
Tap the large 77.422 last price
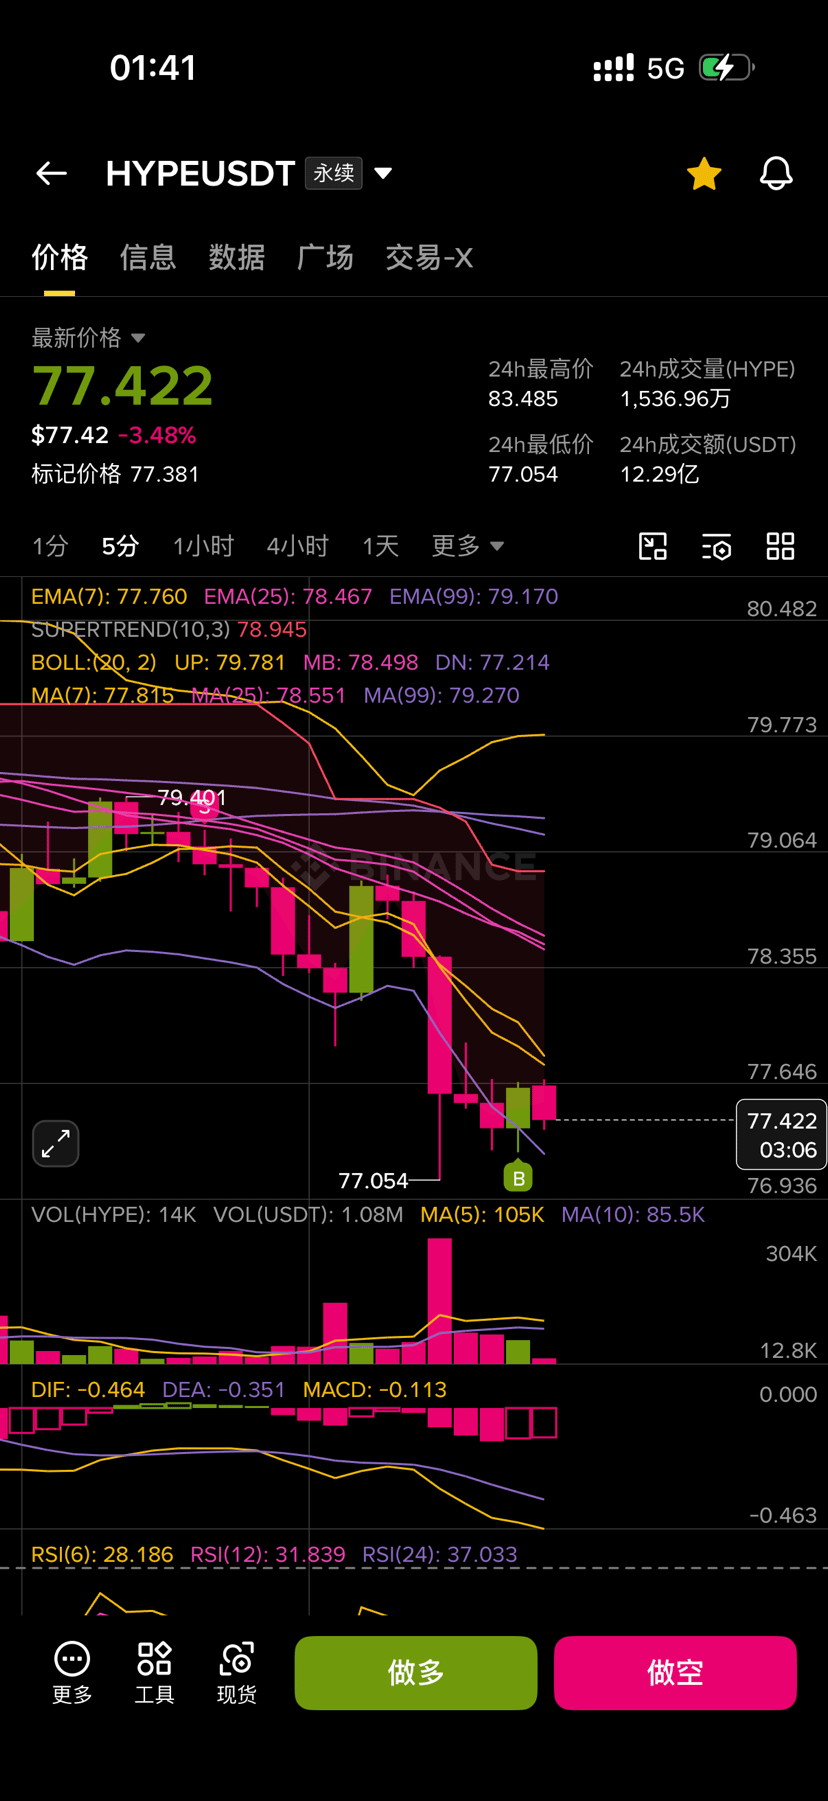(123, 386)
